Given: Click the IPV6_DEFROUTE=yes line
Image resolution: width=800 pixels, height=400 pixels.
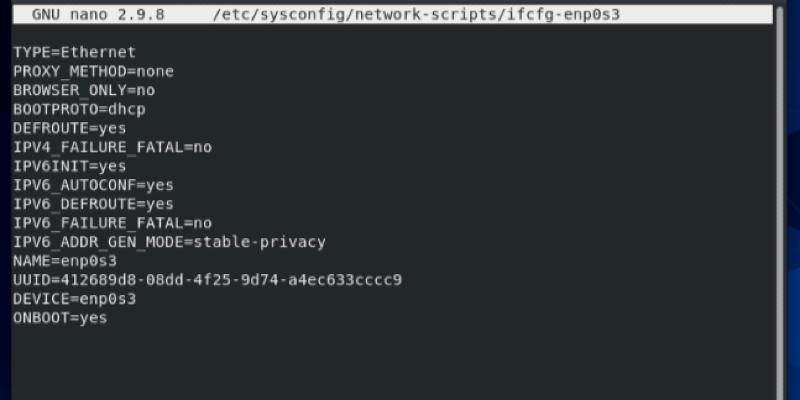Looking at the screenshot, I should pos(93,204).
